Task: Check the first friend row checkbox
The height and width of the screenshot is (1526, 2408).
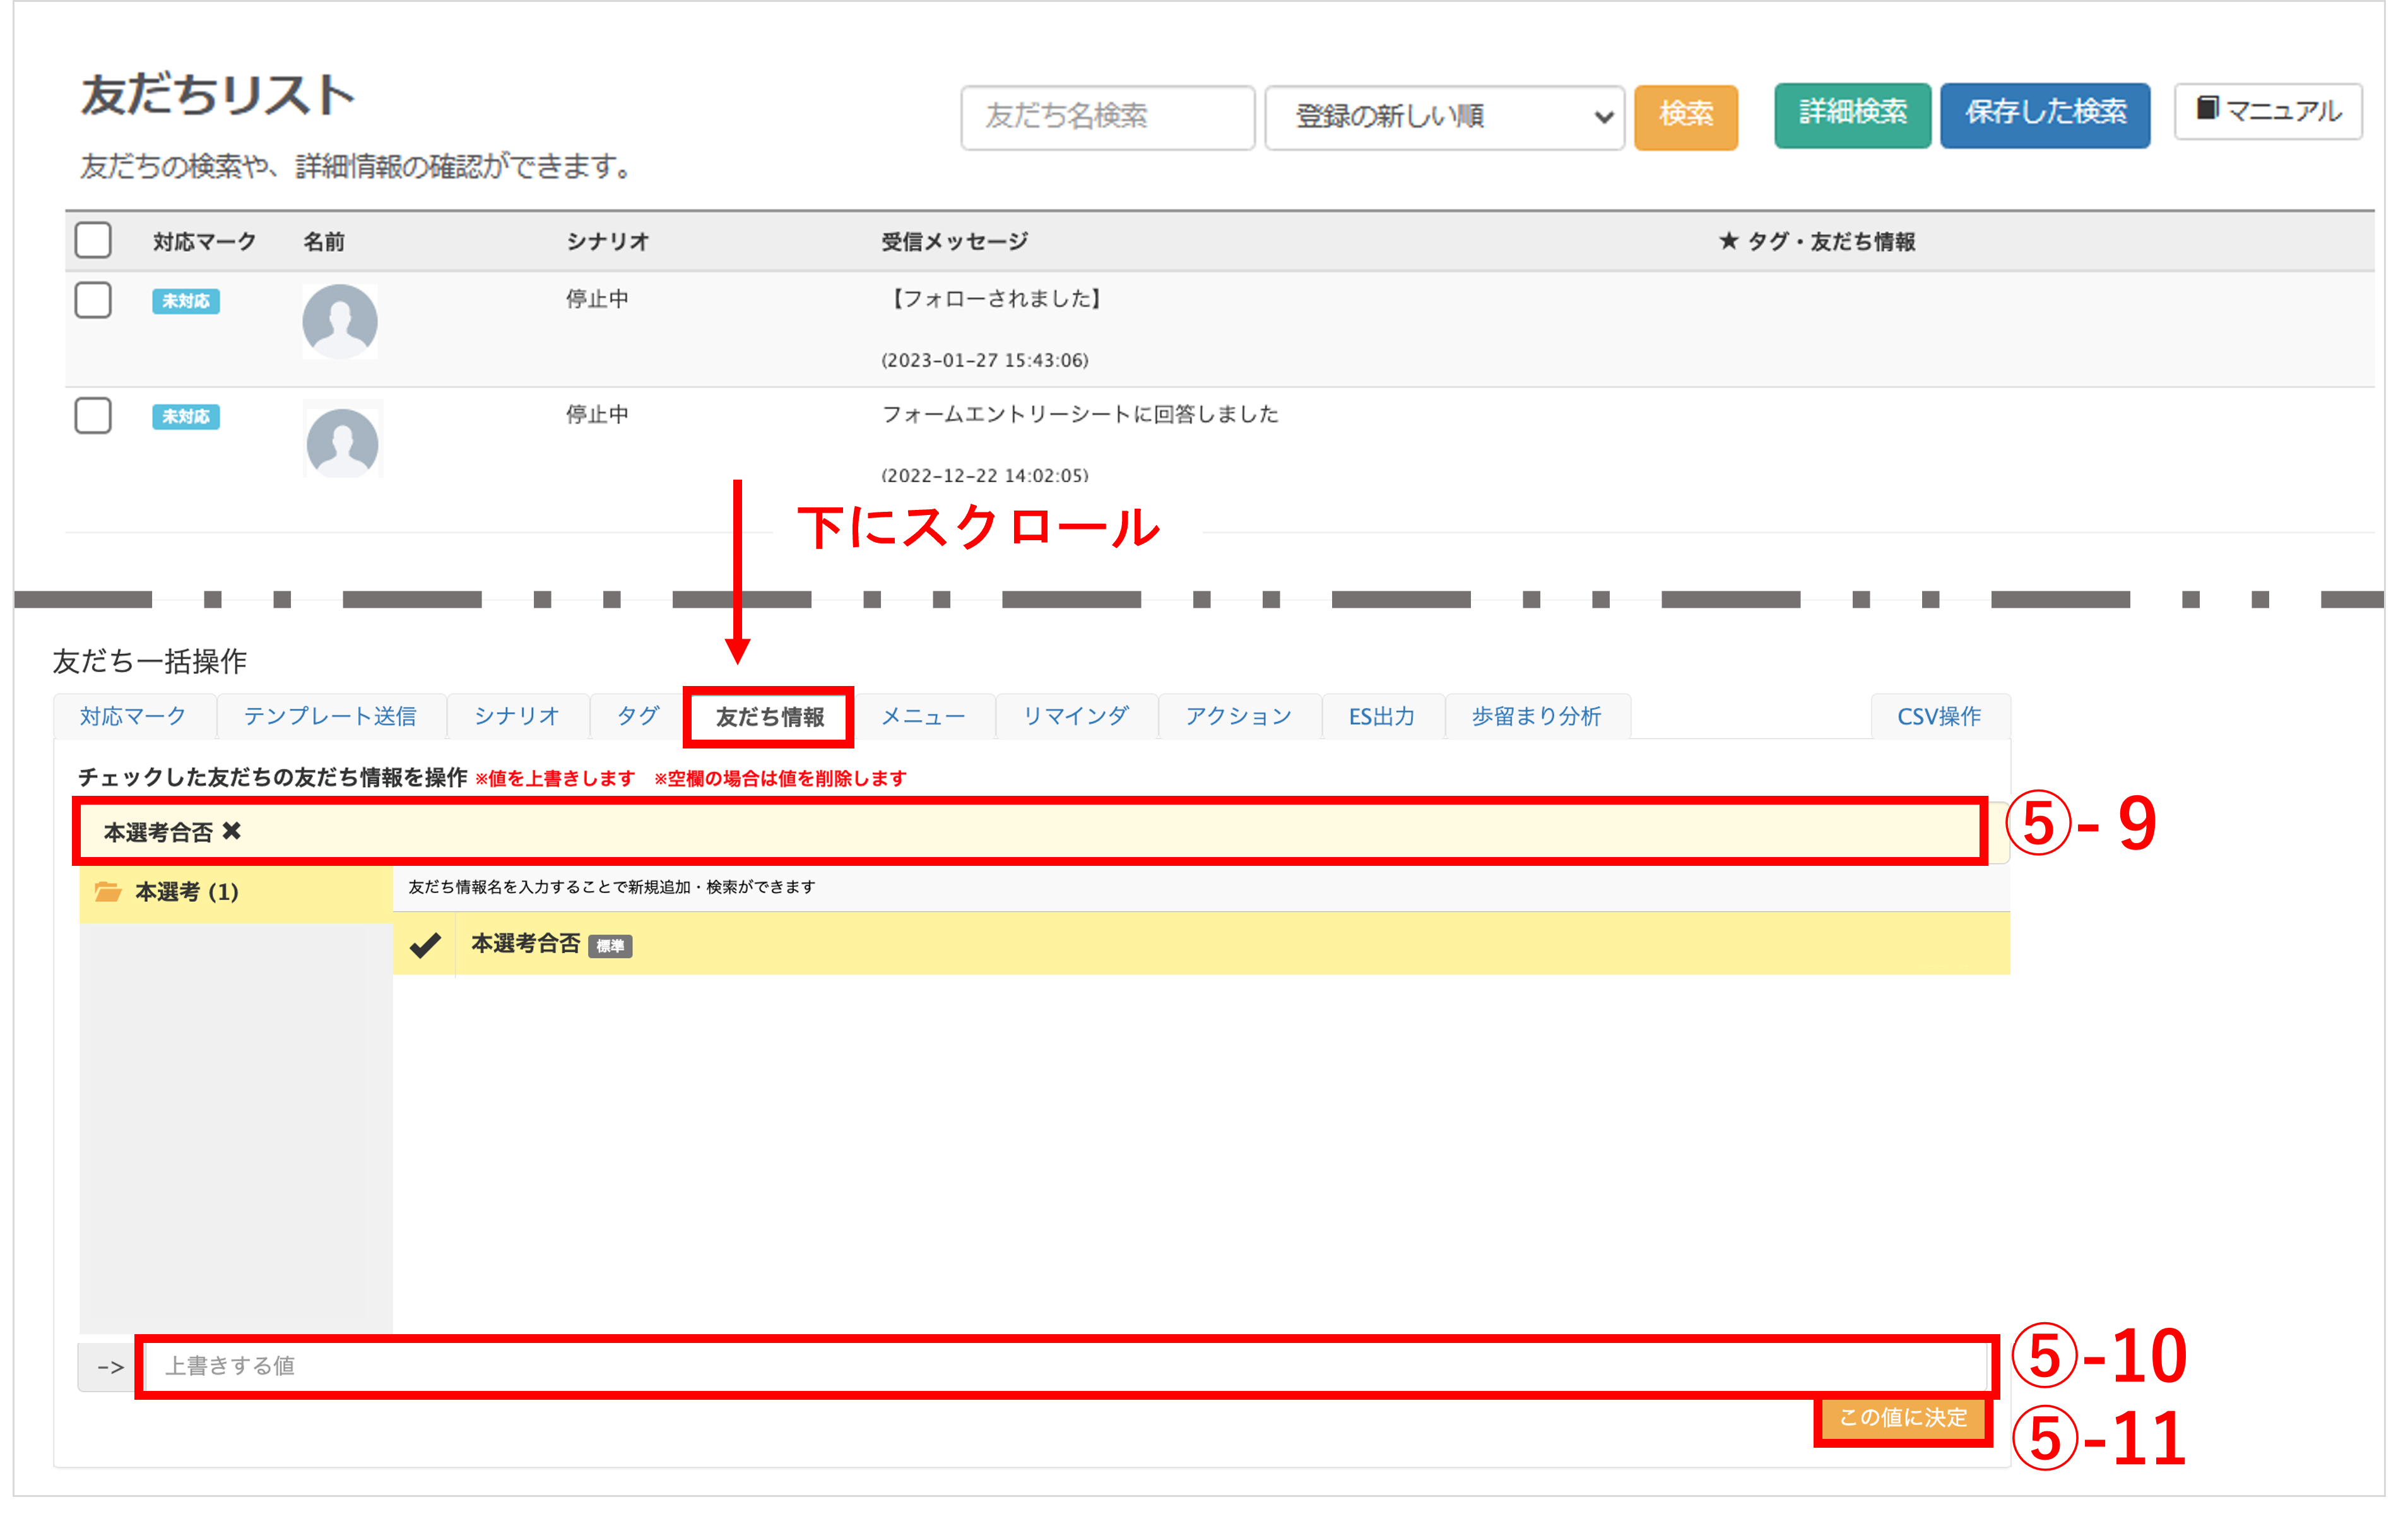Action: [x=93, y=299]
